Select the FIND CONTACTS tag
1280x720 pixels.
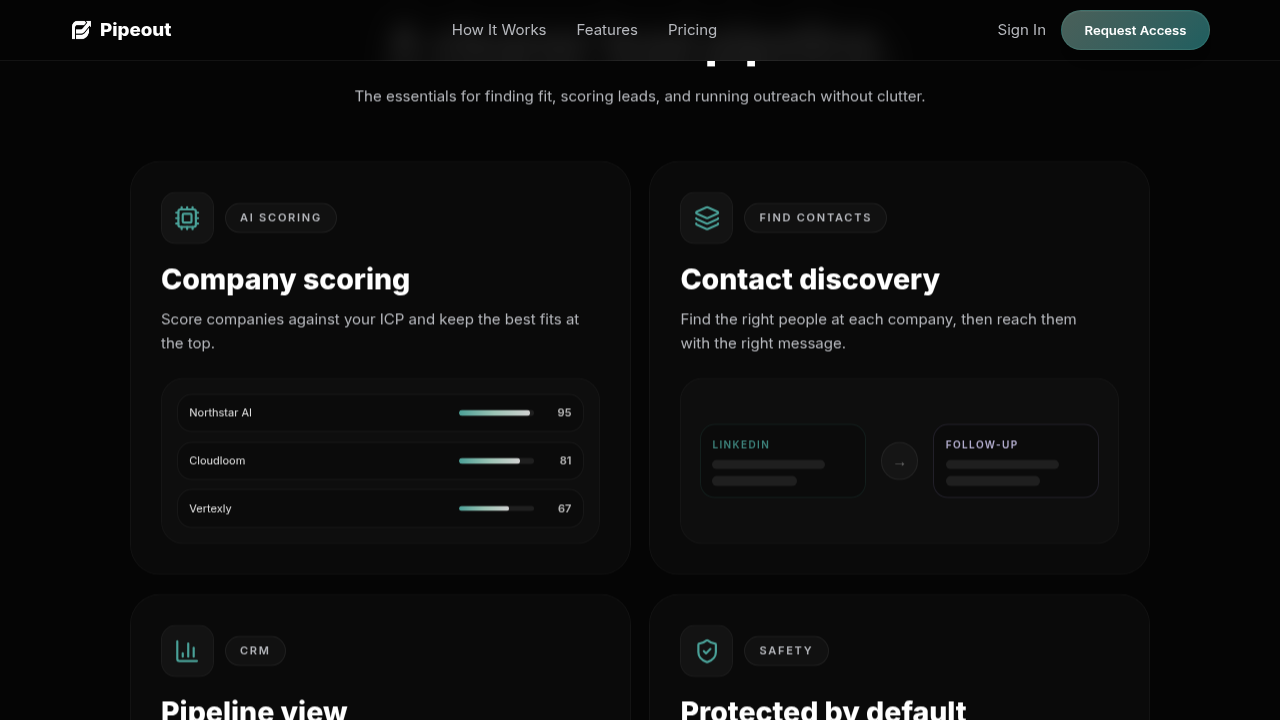point(815,218)
